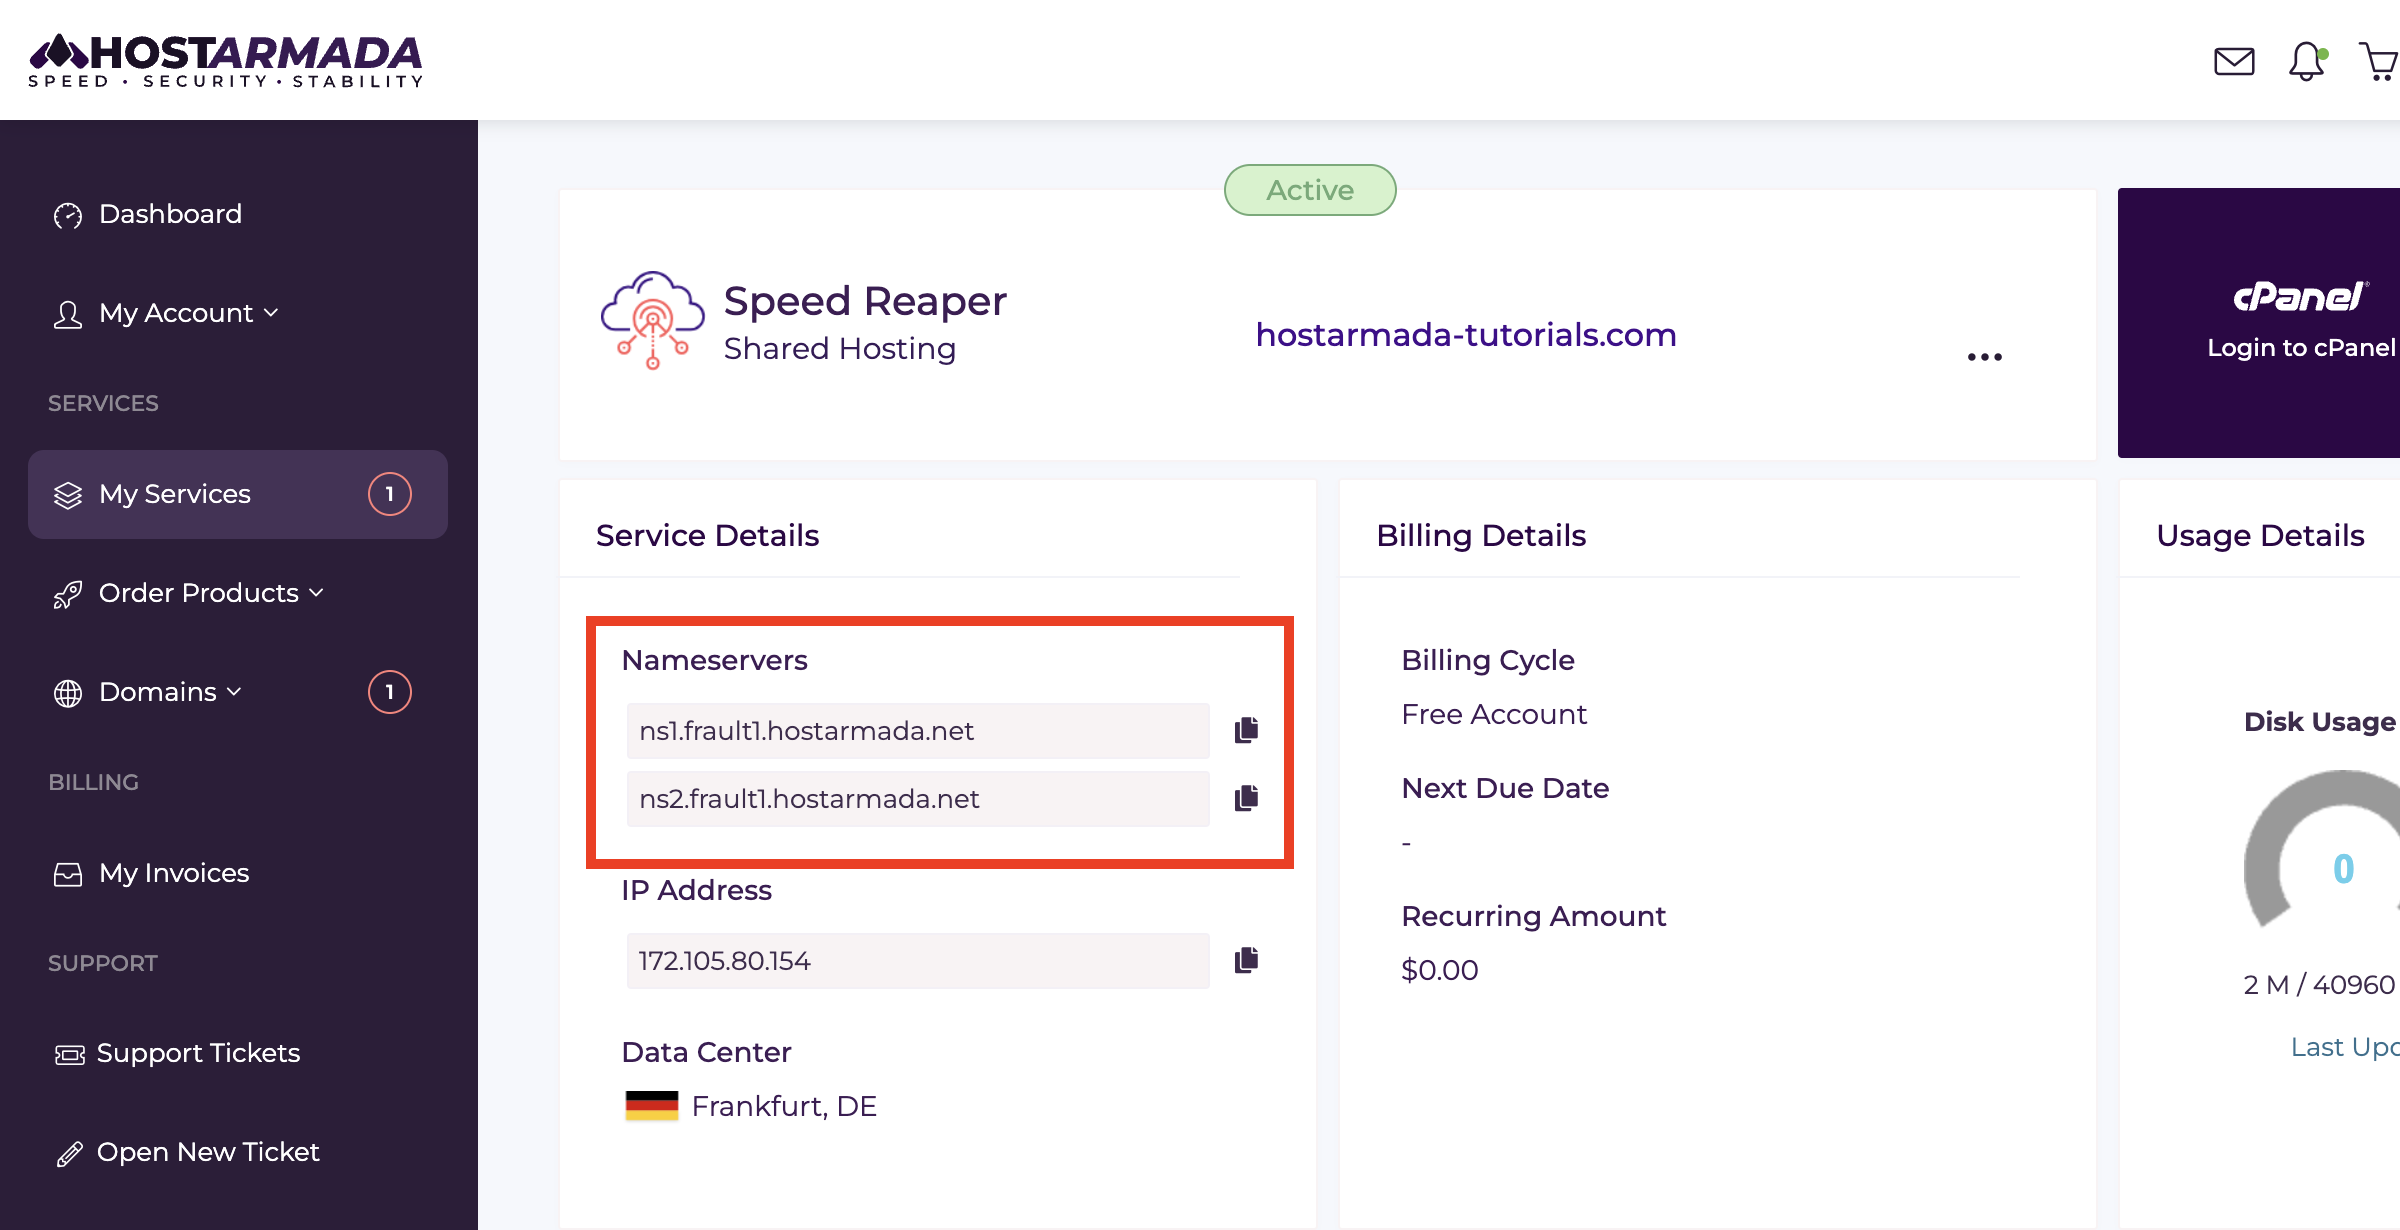Screen dimensions: 2400x1230
Task: Click Login to cPanel button
Action: pyautogui.click(x=2259, y=323)
